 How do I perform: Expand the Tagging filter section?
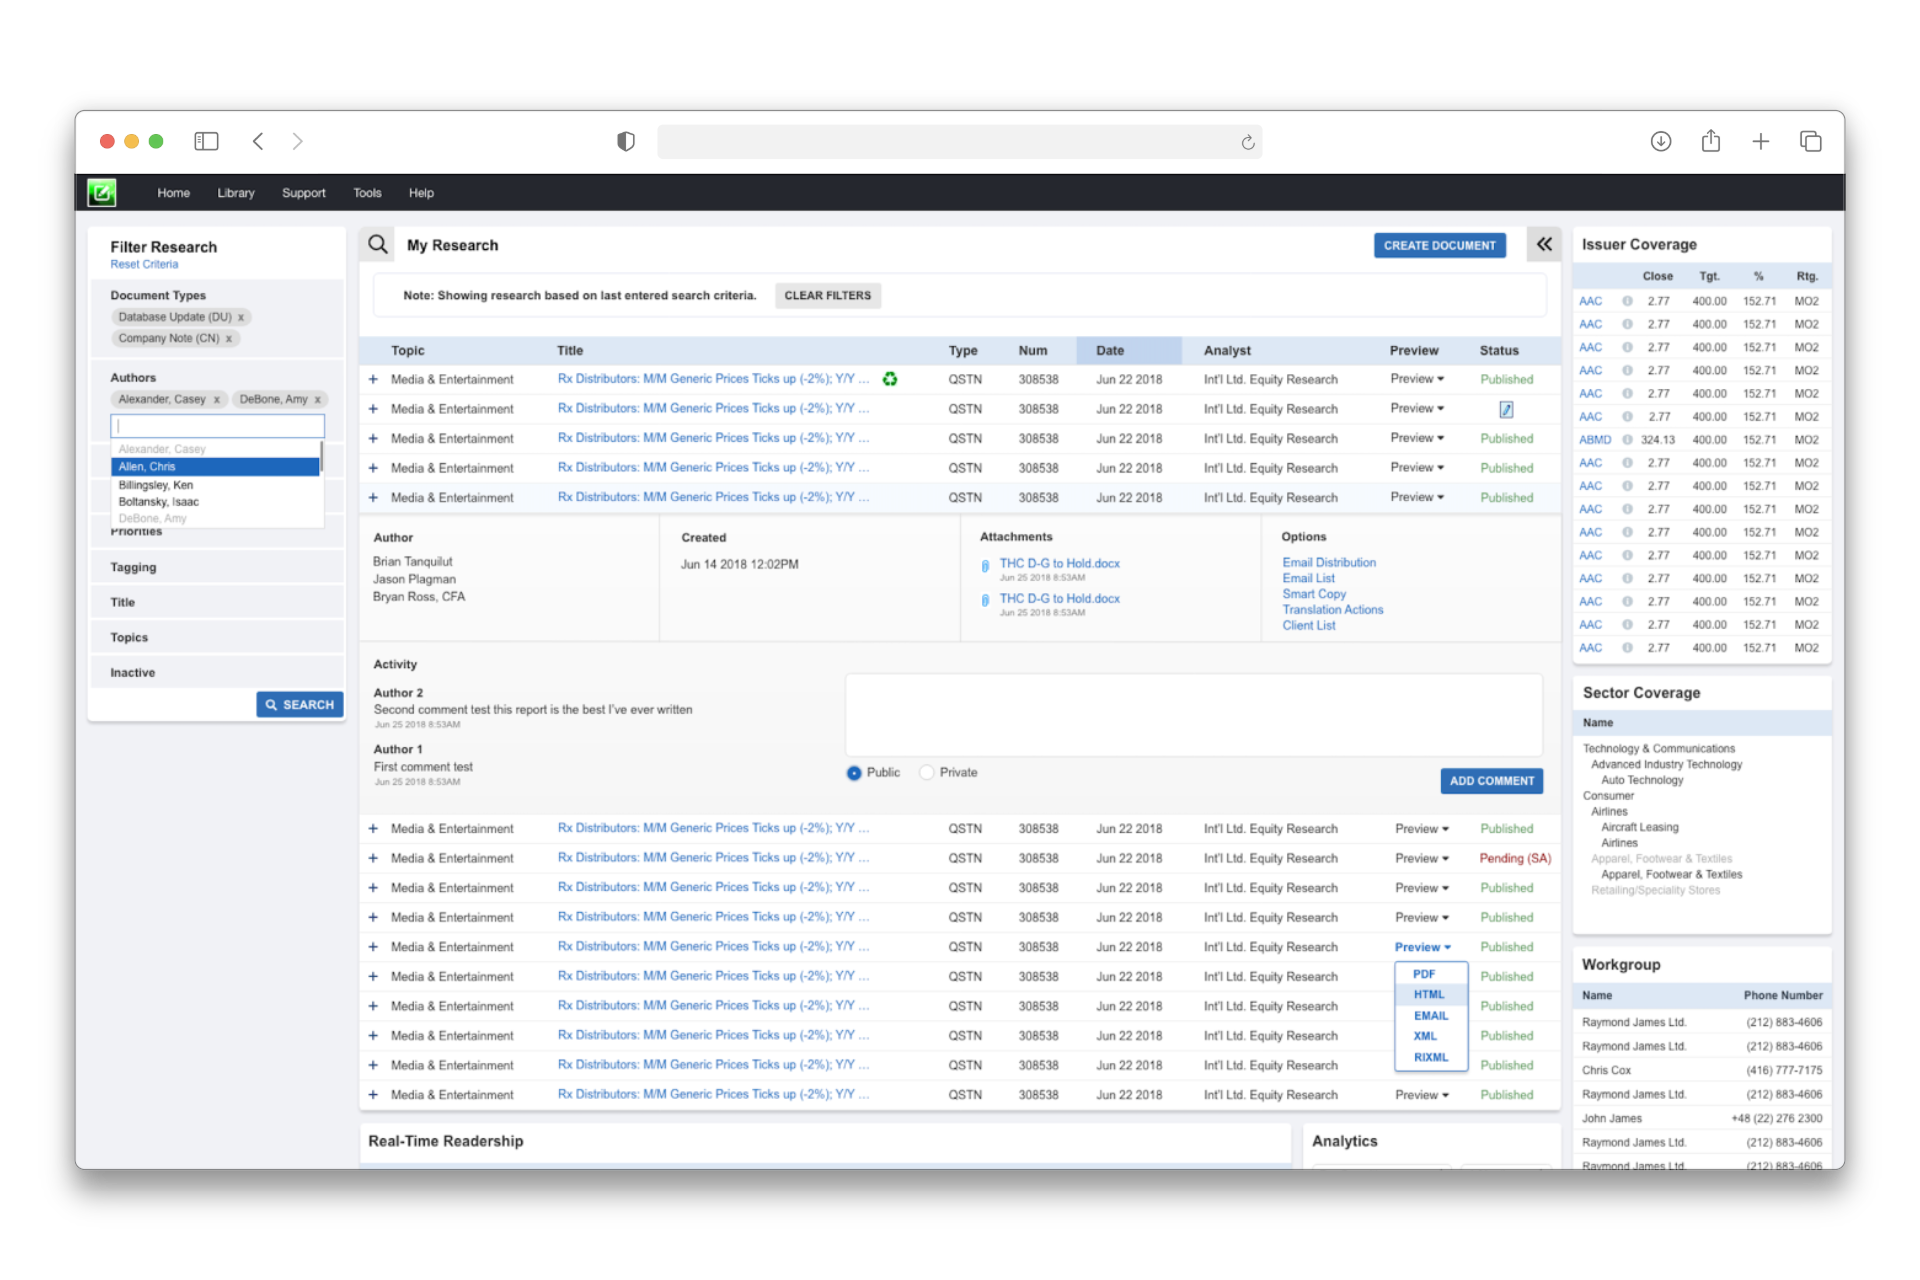point(133,567)
